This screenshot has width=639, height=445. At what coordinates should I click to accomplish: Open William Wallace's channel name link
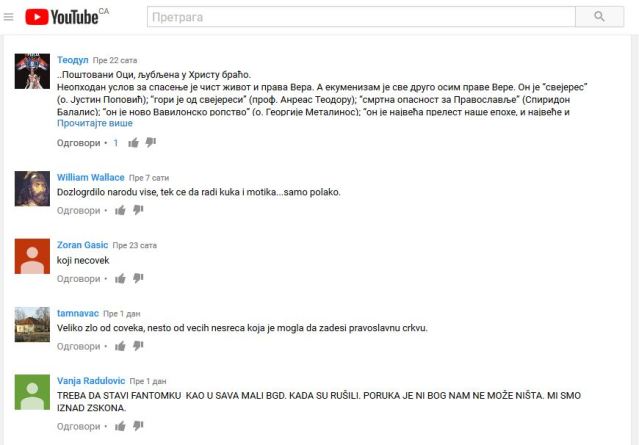(90, 177)
